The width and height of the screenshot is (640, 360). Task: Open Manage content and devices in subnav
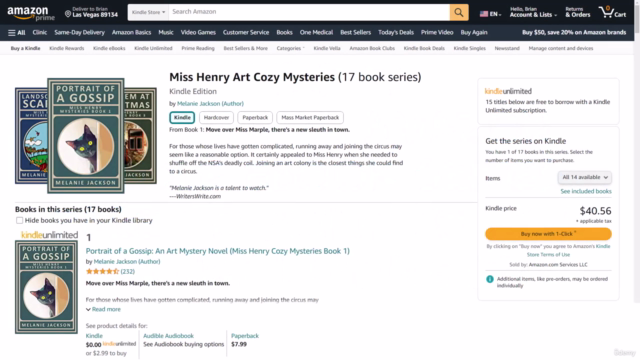(x=561, y=48)
